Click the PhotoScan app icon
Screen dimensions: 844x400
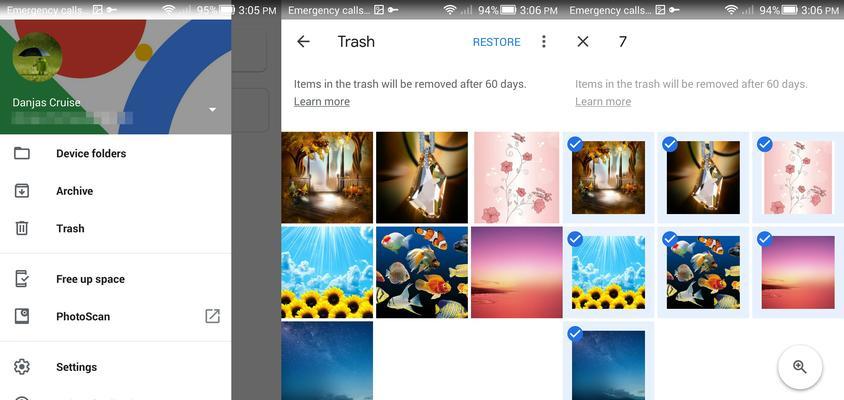[x=22, y=317]
